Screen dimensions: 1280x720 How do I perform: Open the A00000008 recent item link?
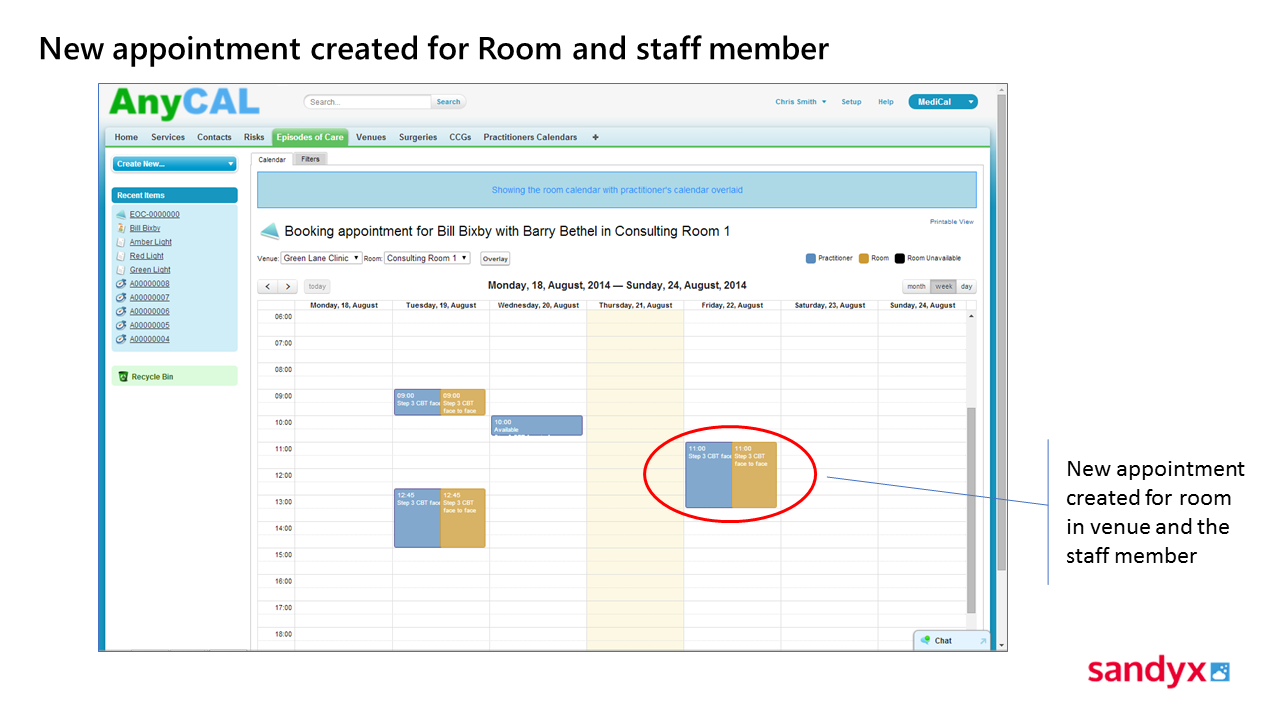point(150,284)
